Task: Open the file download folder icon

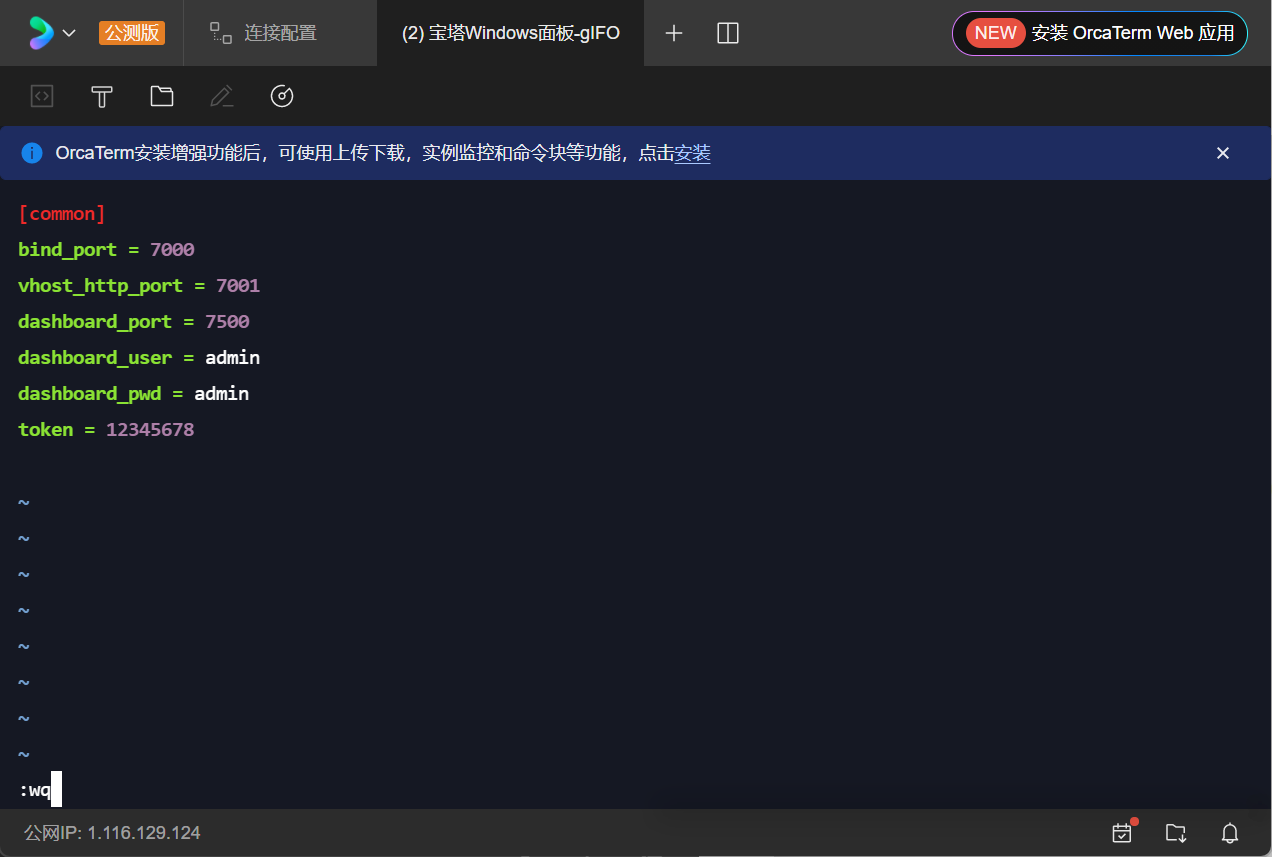Action: point(1176,833)
